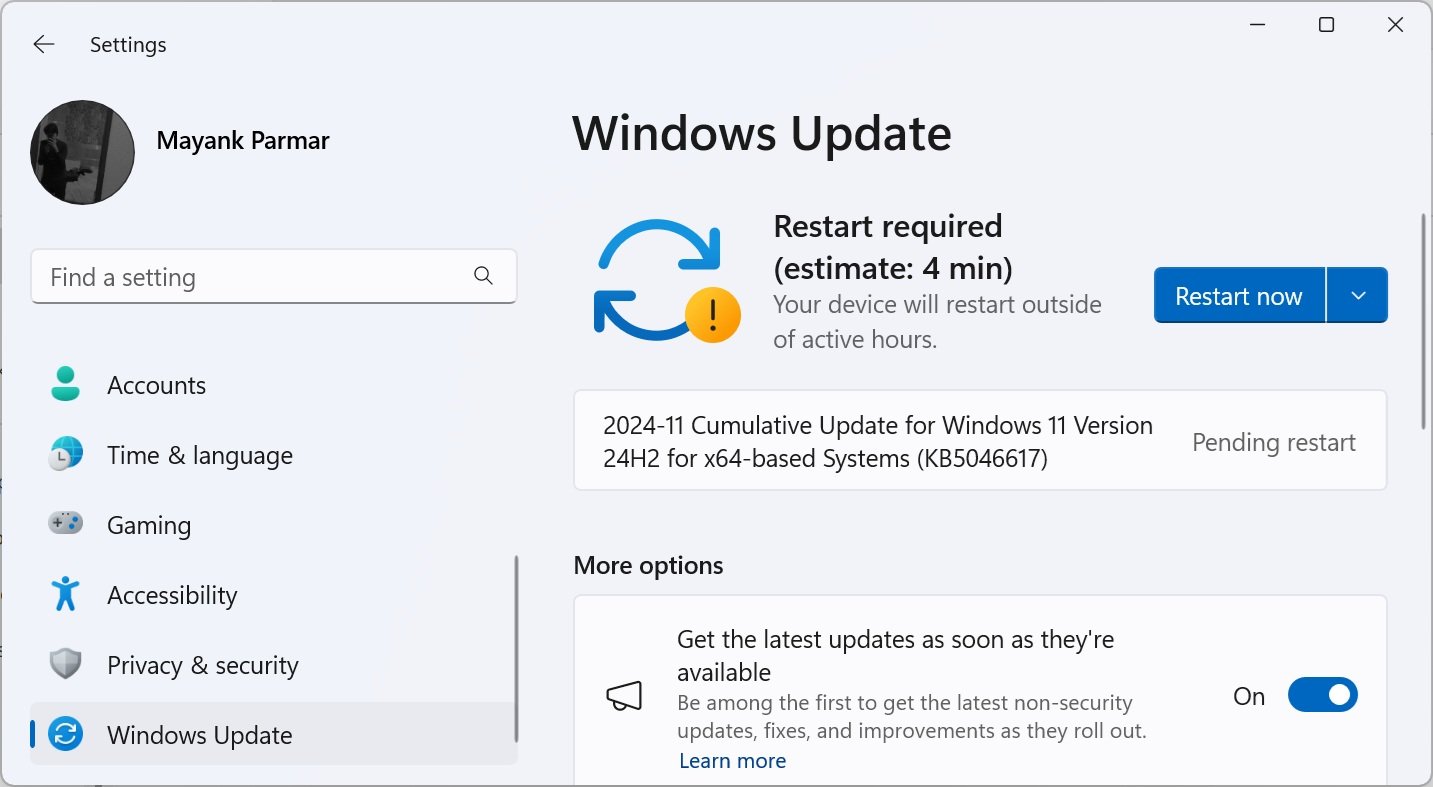Image resolution: width=1433 pixels, height=787 pixels.
Task: Click the Windows Update sidebar sync icon
Action: (x=66, y=735)
